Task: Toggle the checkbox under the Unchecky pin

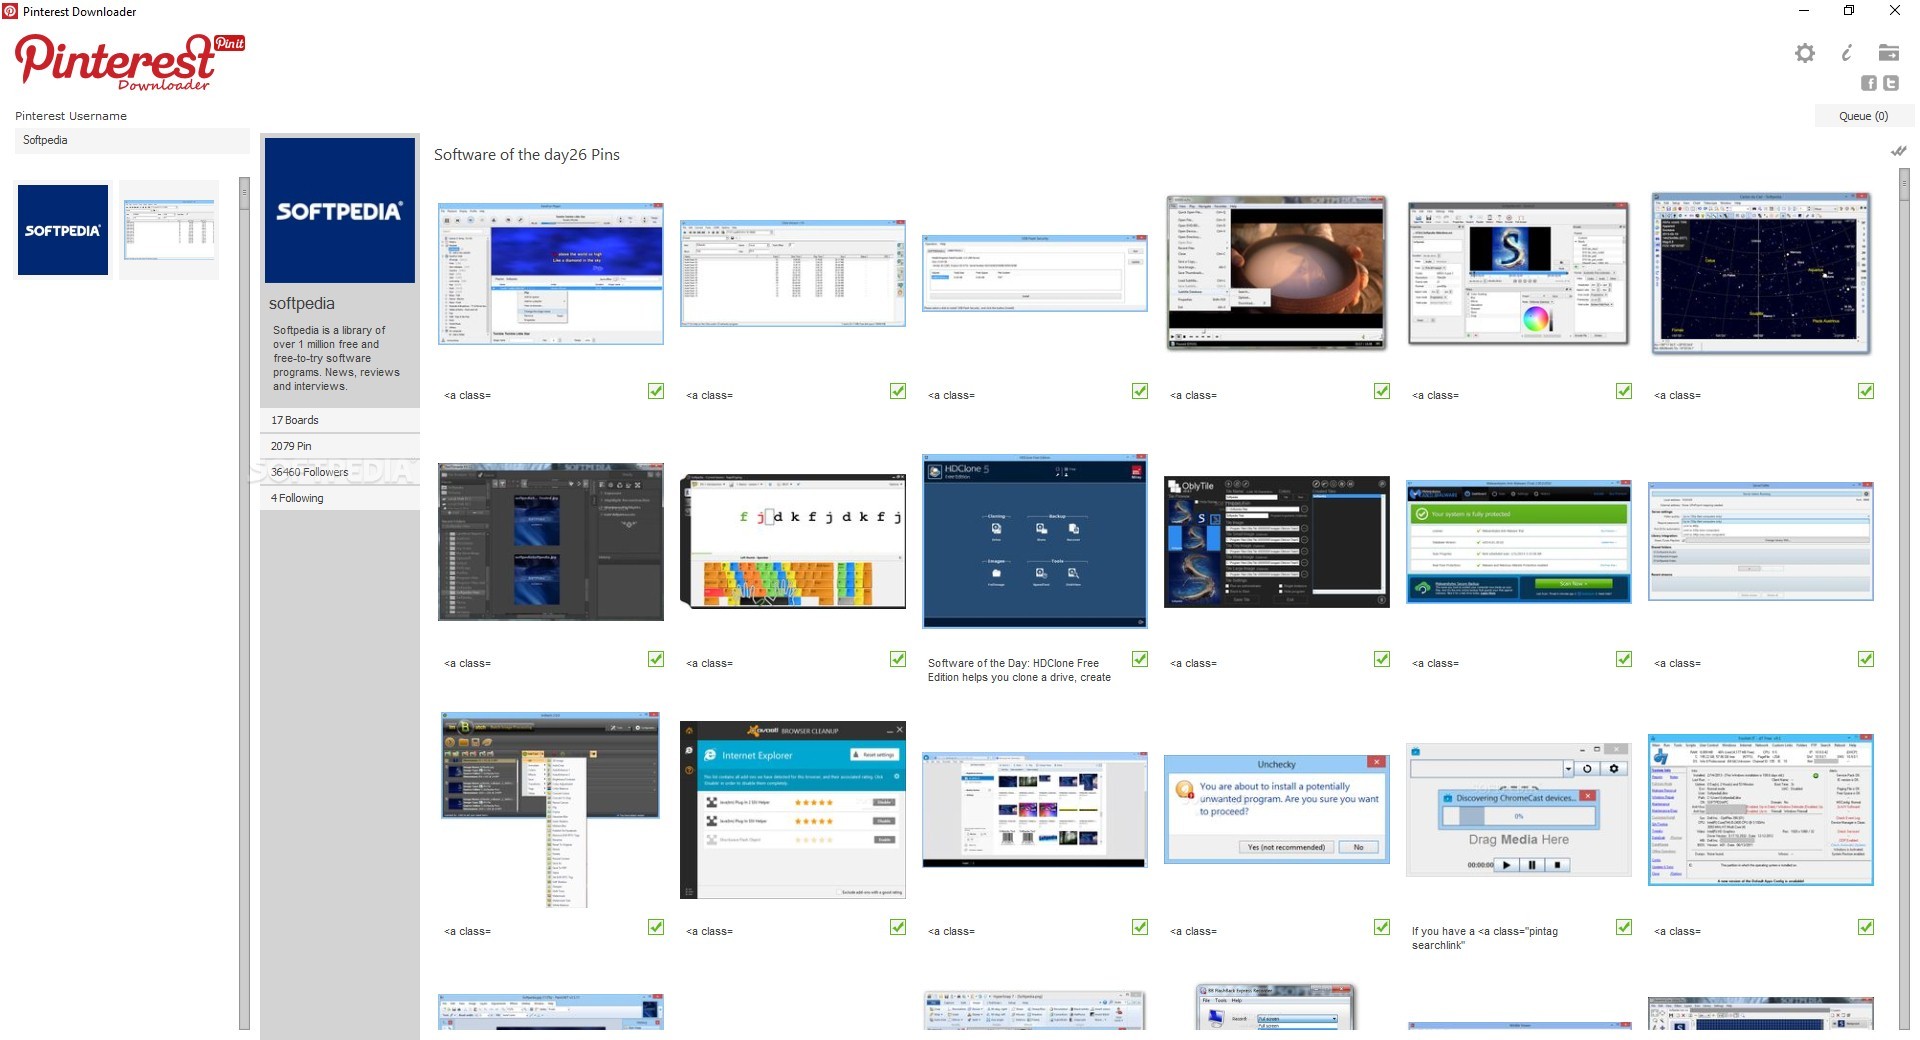Action: pos(1382,927)
